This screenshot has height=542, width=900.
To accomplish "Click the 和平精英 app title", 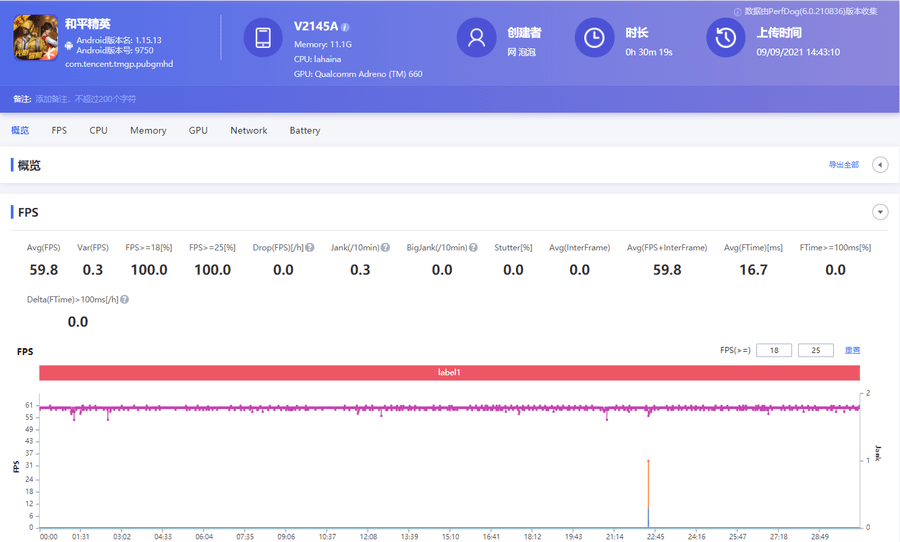I will click(87, 24).
